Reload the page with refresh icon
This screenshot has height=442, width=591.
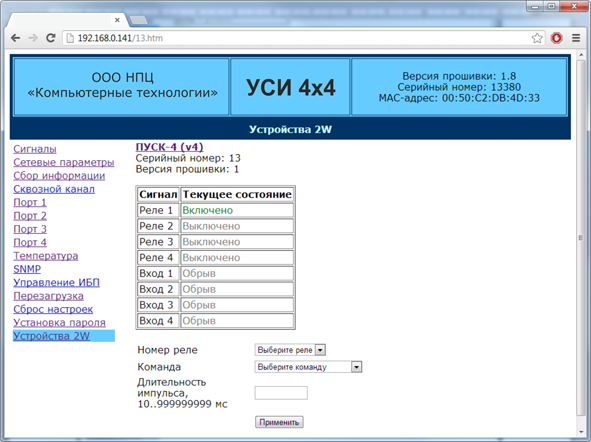(51, 38)
